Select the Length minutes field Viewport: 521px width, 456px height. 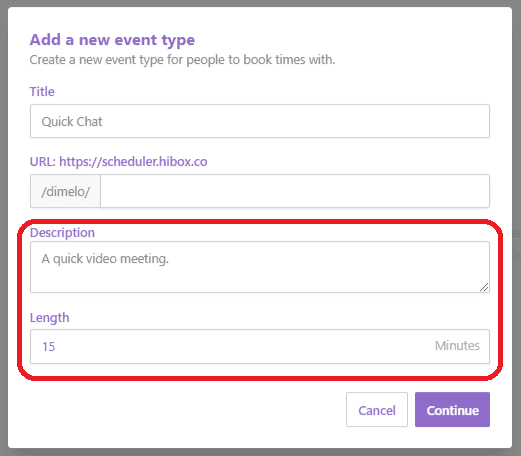coord(260,346)
